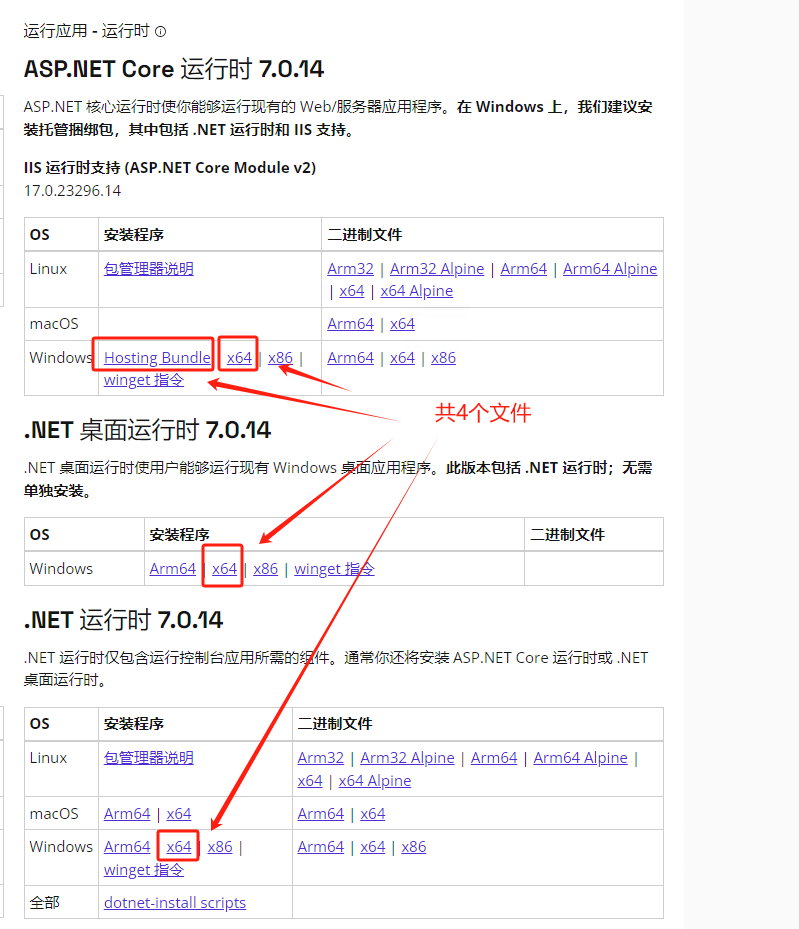Select the .NET 运行时 7.0.14 heading

(x=123, y=620)
